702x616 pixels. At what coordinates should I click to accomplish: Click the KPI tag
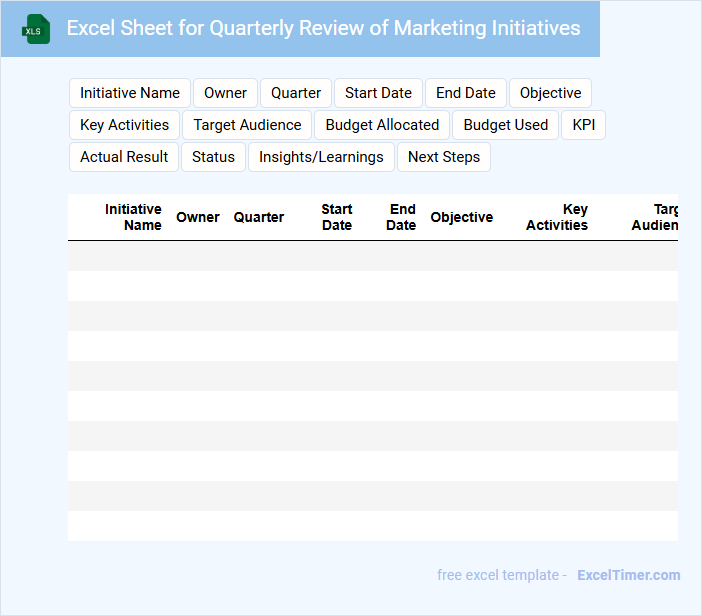pyautogui.click(x=583, y=125)
